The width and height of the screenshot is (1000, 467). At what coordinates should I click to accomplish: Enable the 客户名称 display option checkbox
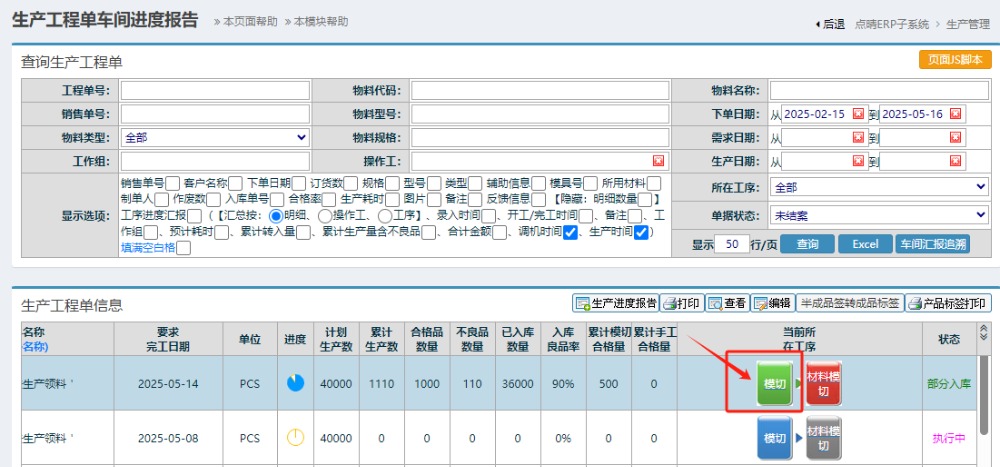pyautogui.click(x=235, y=183)
